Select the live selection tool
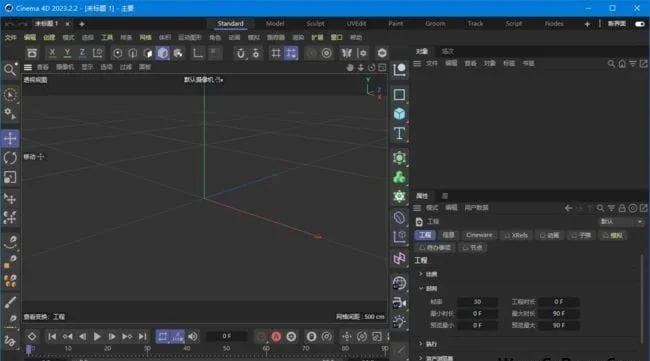650x361 pixels. pos(10,95)
